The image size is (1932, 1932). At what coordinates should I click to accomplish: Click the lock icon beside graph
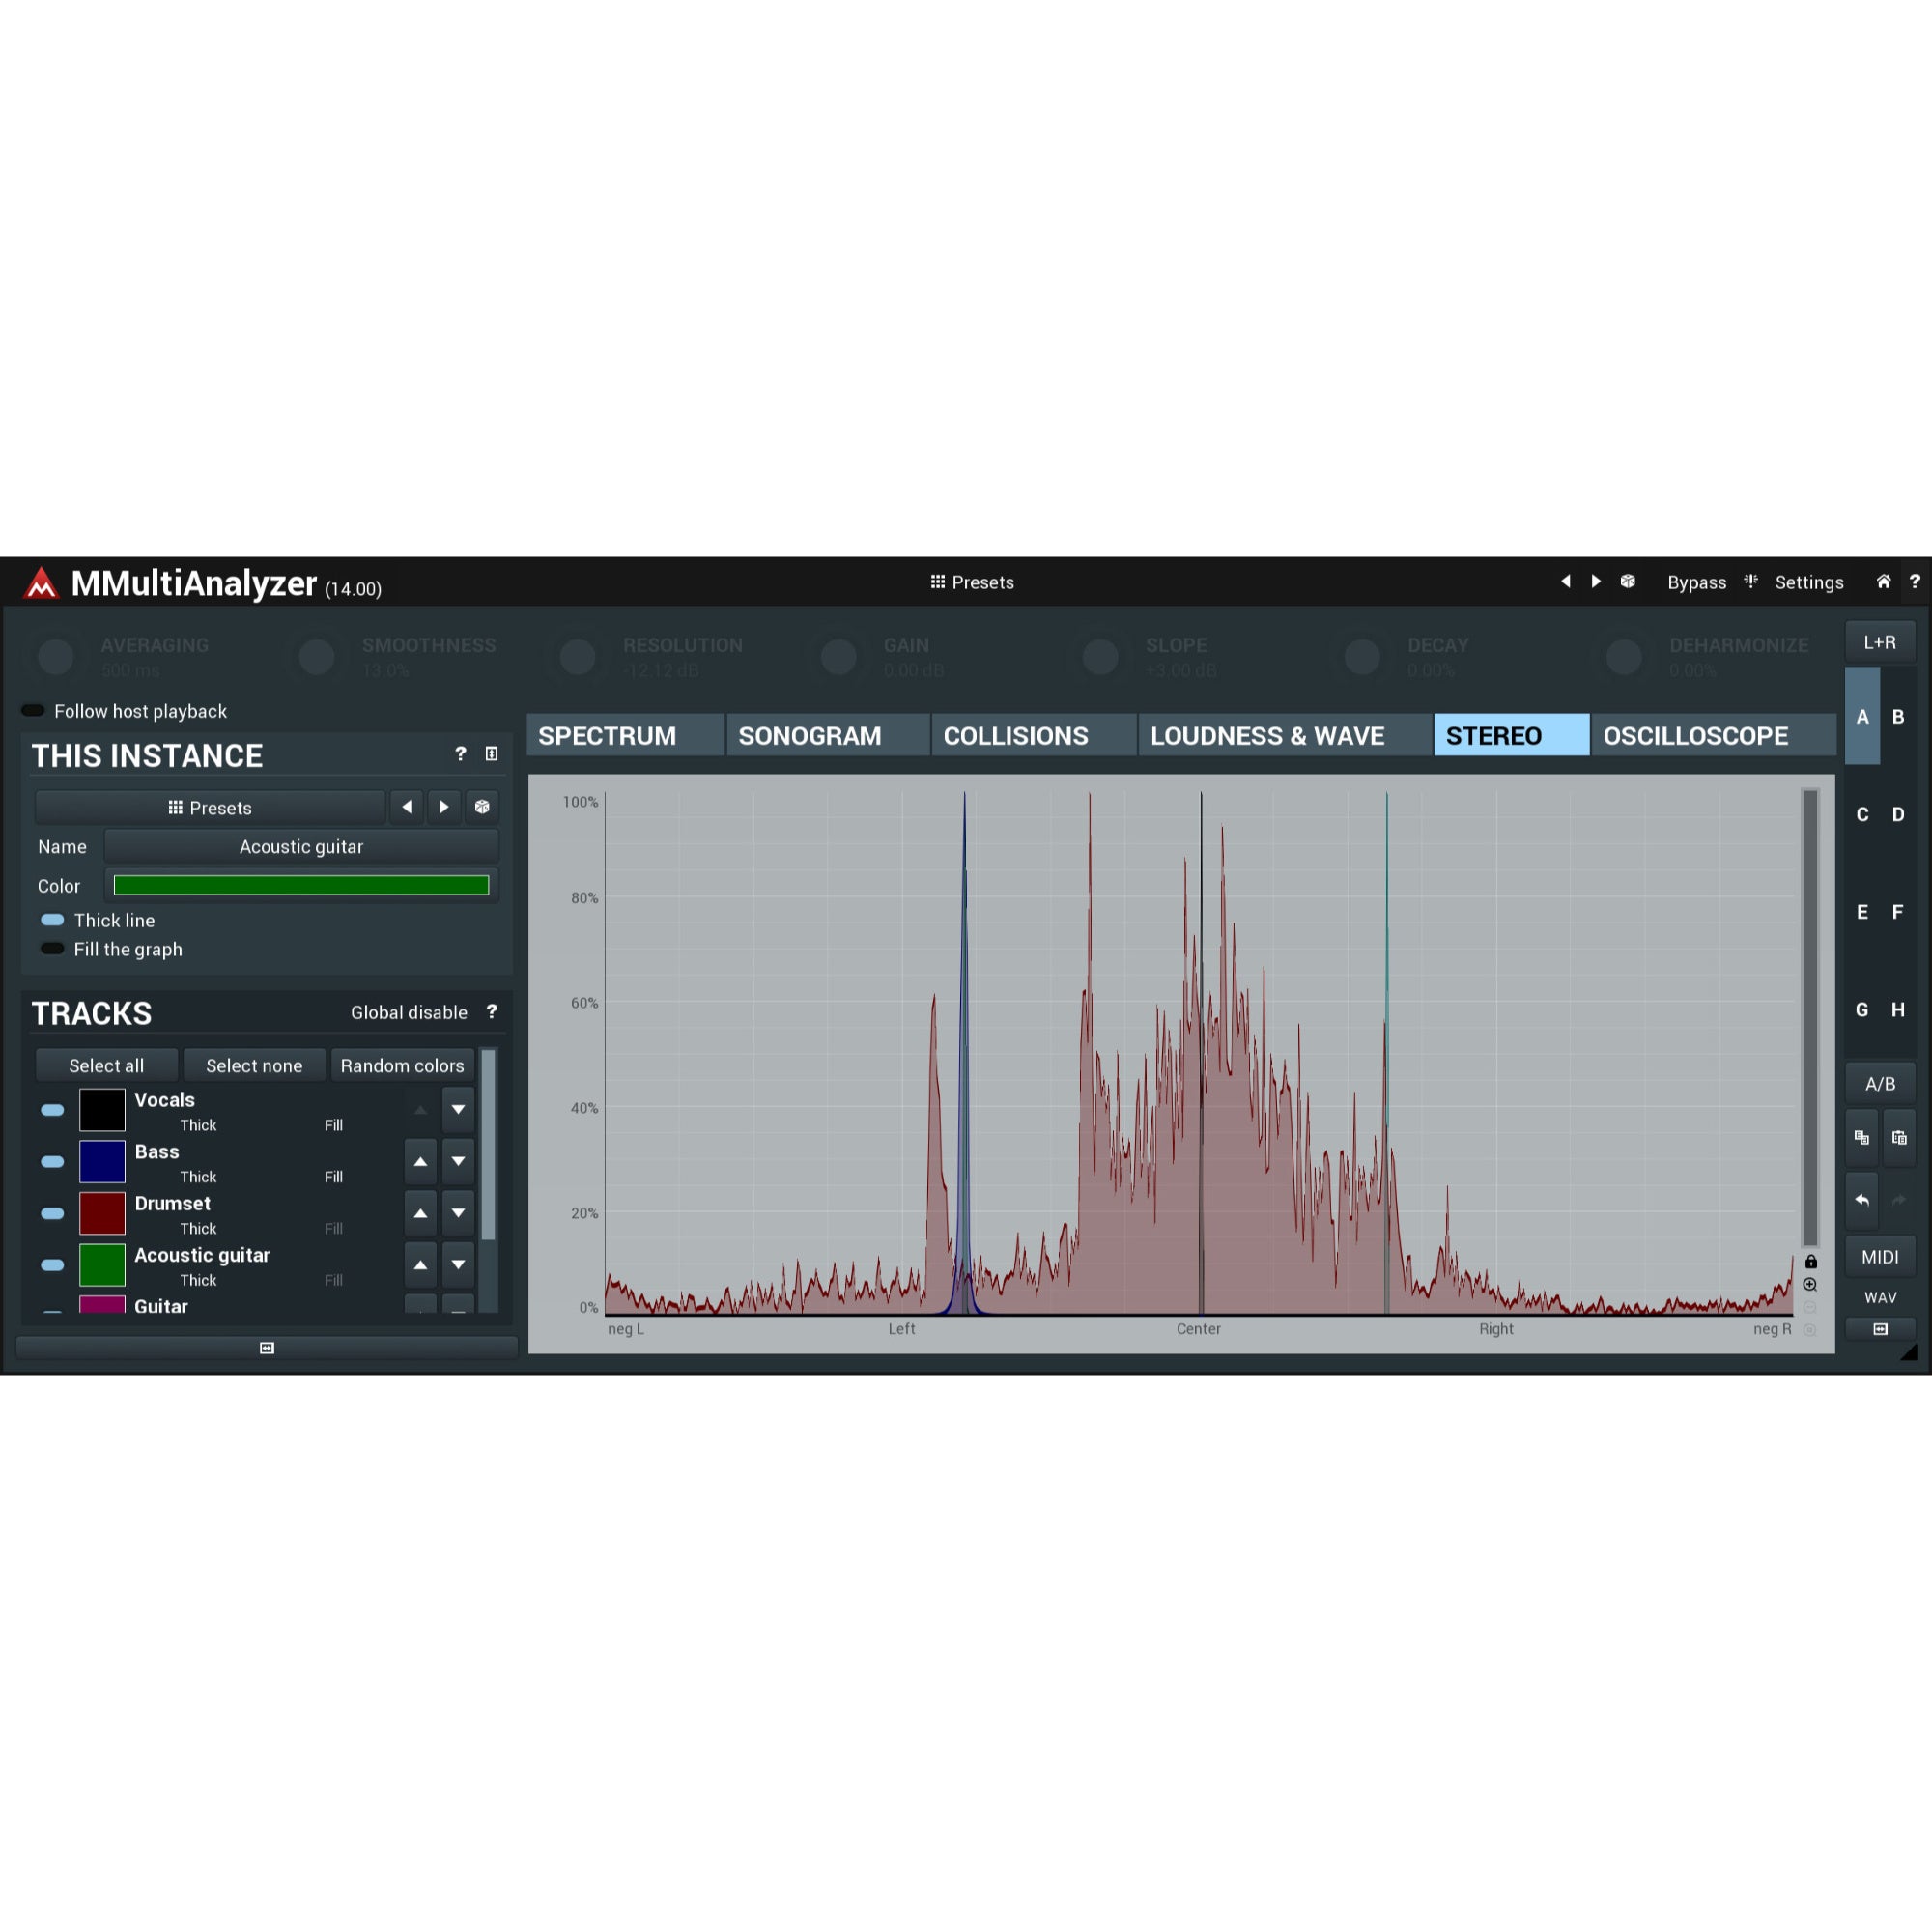tap(1810, 1261)
